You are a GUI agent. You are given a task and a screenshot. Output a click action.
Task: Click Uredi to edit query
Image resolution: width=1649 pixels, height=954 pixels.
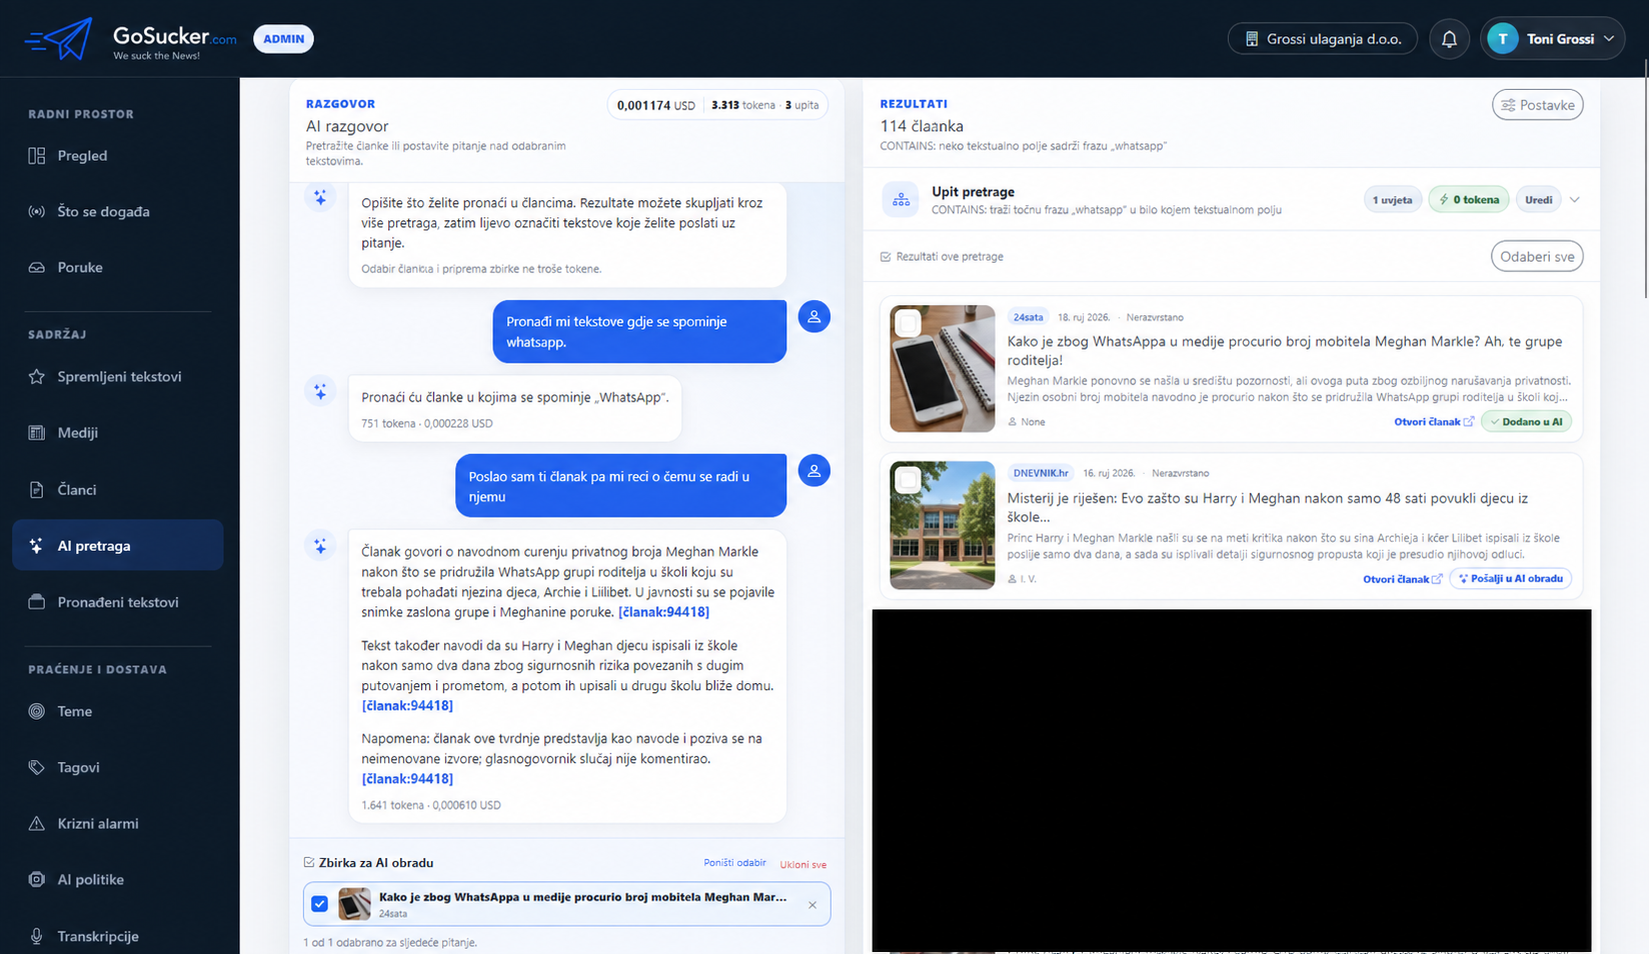[1538, 200]
